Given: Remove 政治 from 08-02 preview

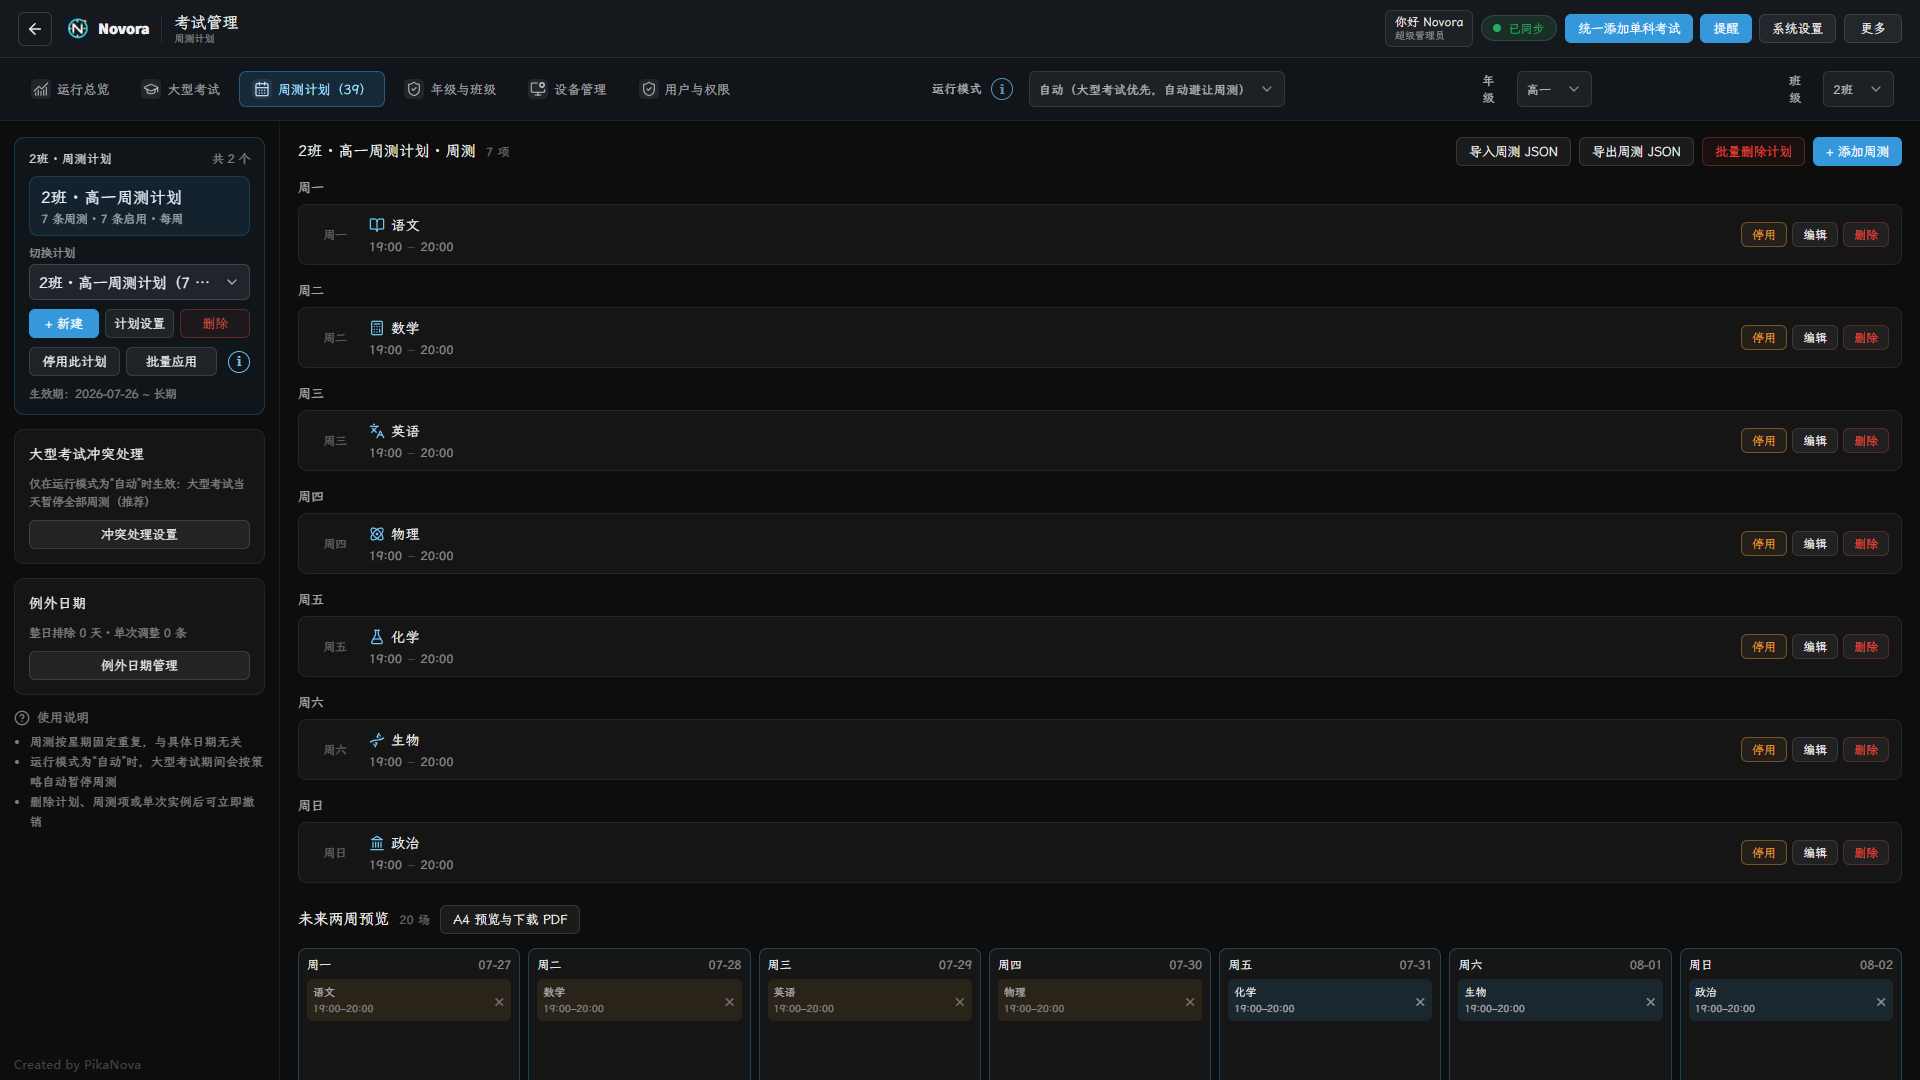Looking at the screenshot, I should point(1881,1002).
